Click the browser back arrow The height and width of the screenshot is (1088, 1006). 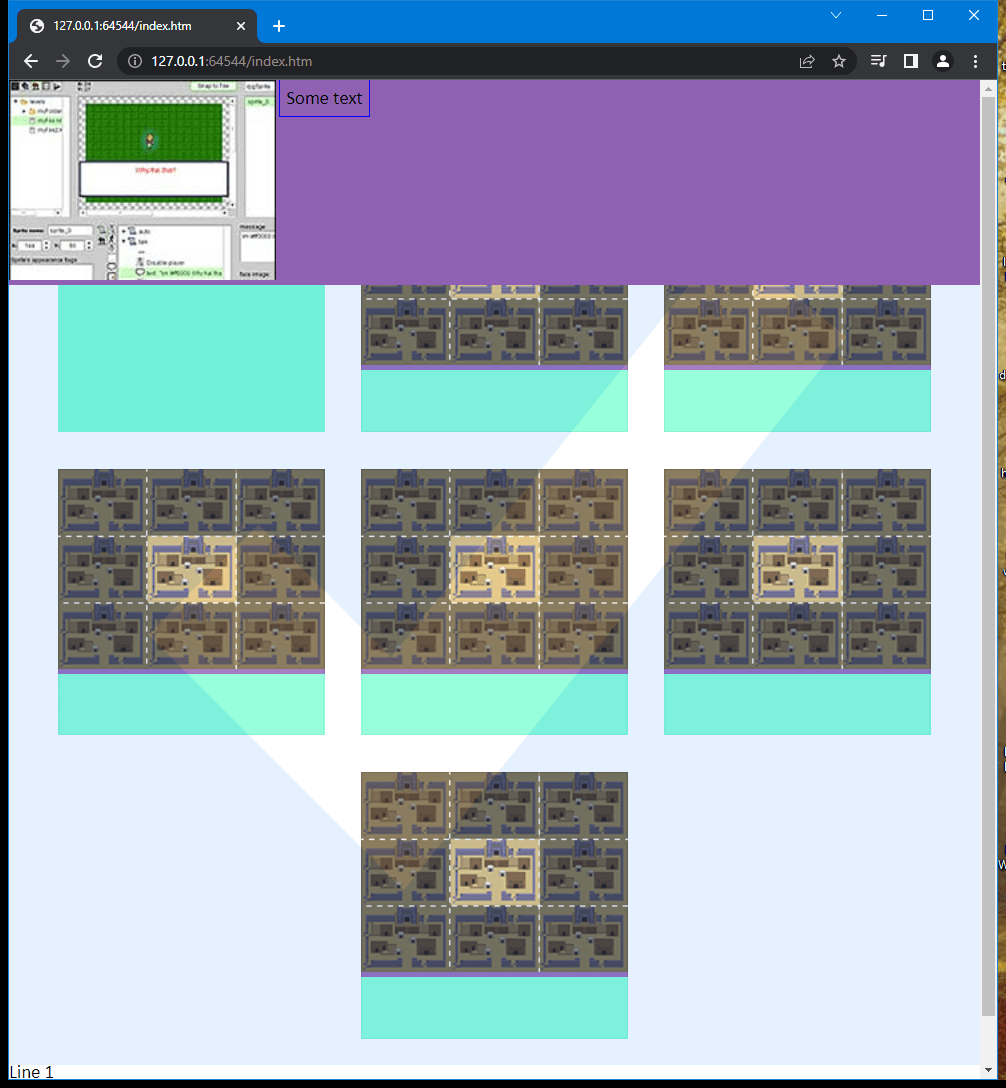point(31,61)
